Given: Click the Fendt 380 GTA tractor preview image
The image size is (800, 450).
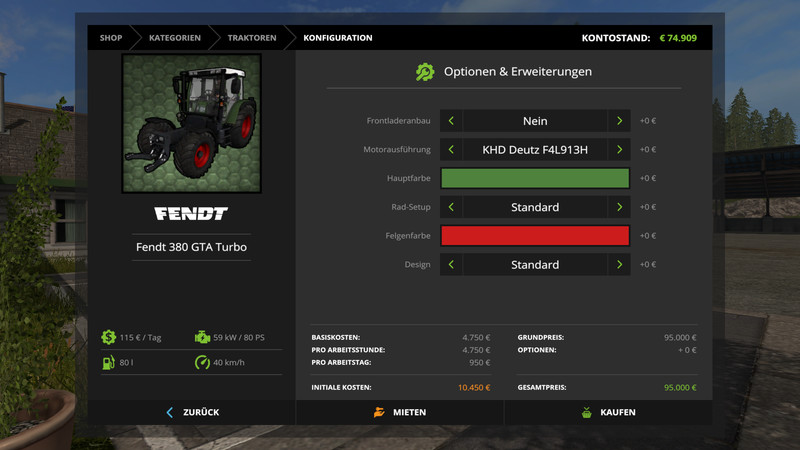Looking at the screenshot, I should [191, 123].
